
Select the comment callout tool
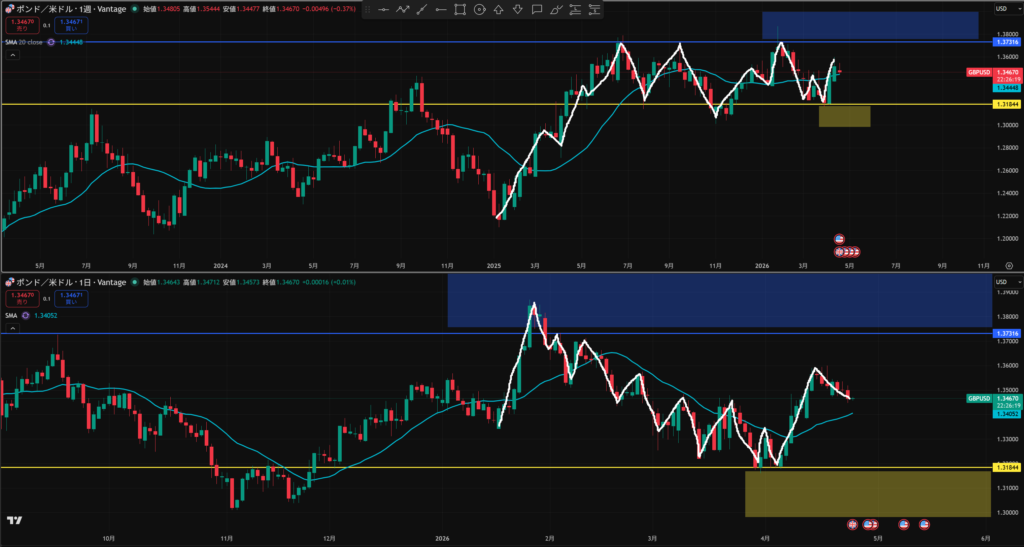[x=538, y=10]
